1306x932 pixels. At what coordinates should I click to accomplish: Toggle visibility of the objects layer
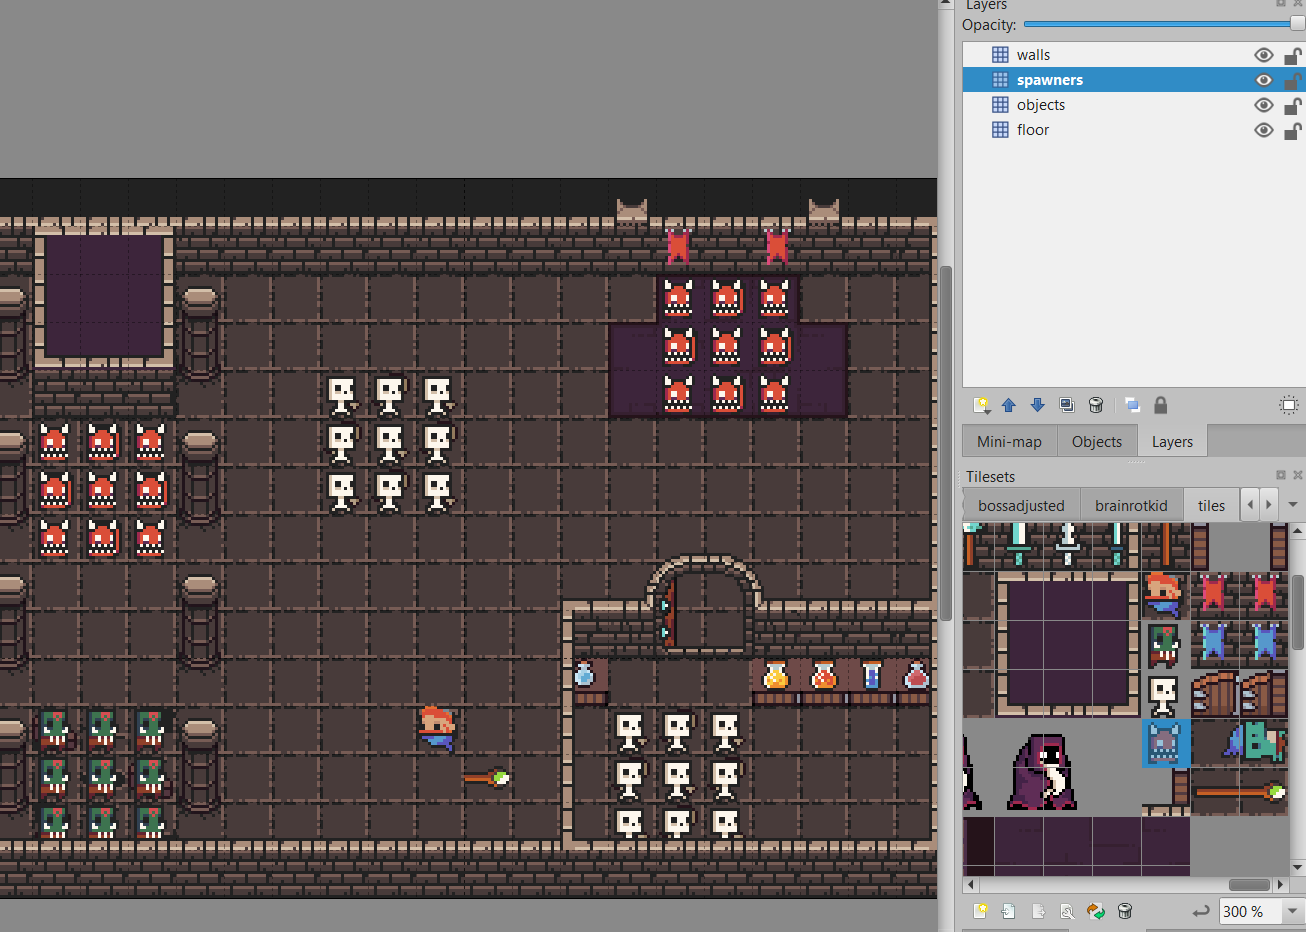[x=1263, y=105]
